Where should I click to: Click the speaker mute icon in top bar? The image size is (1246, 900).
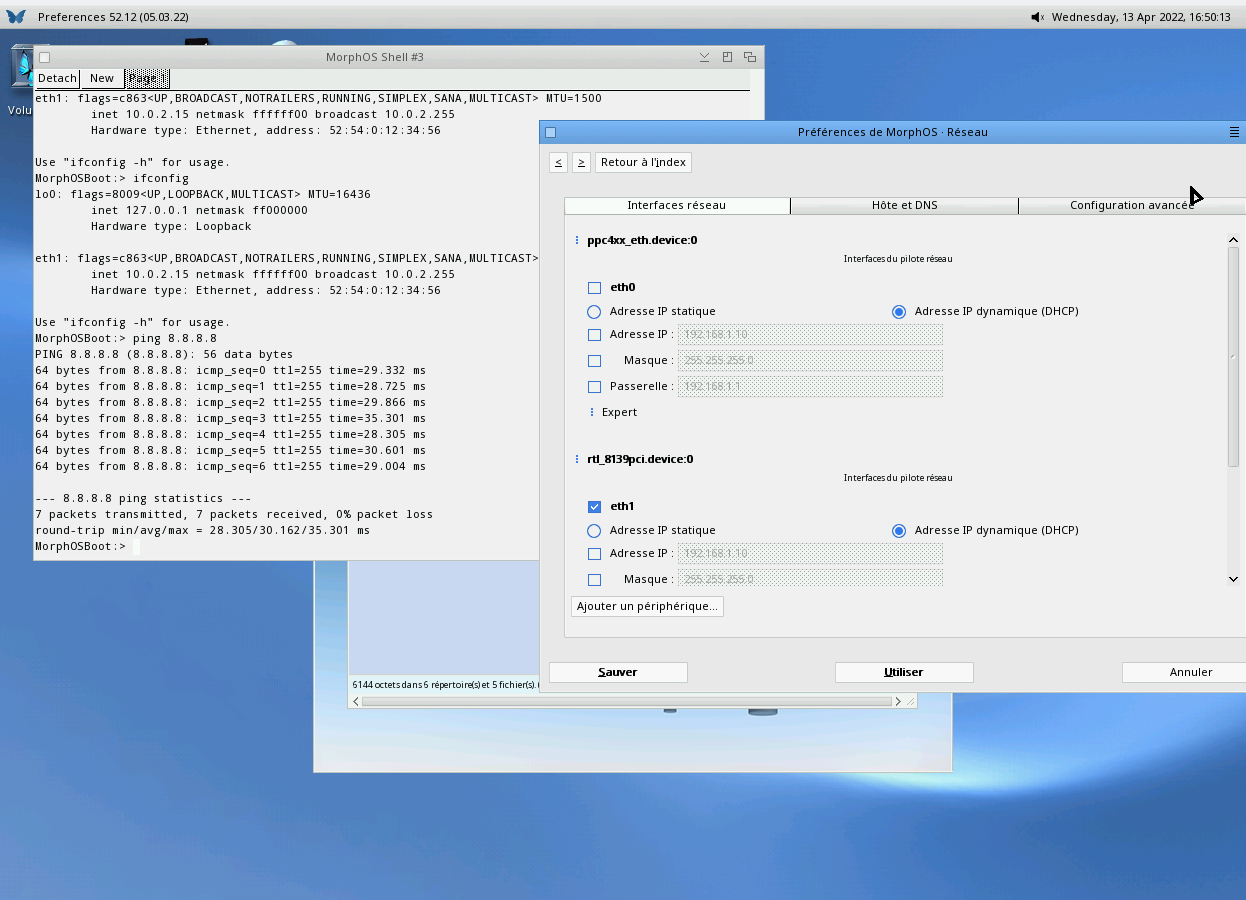[1037, 17]
